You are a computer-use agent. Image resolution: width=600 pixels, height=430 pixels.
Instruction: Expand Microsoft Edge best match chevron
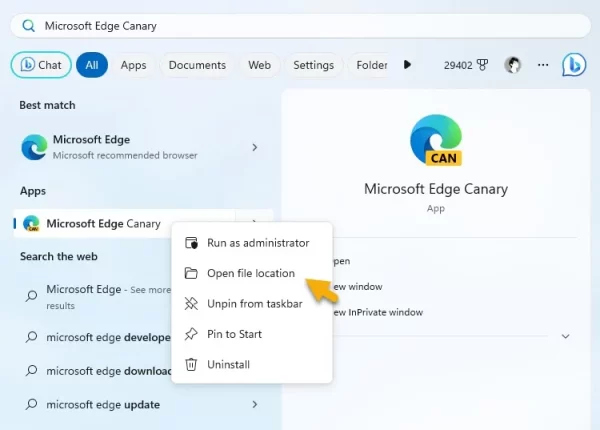click(255, 147)
